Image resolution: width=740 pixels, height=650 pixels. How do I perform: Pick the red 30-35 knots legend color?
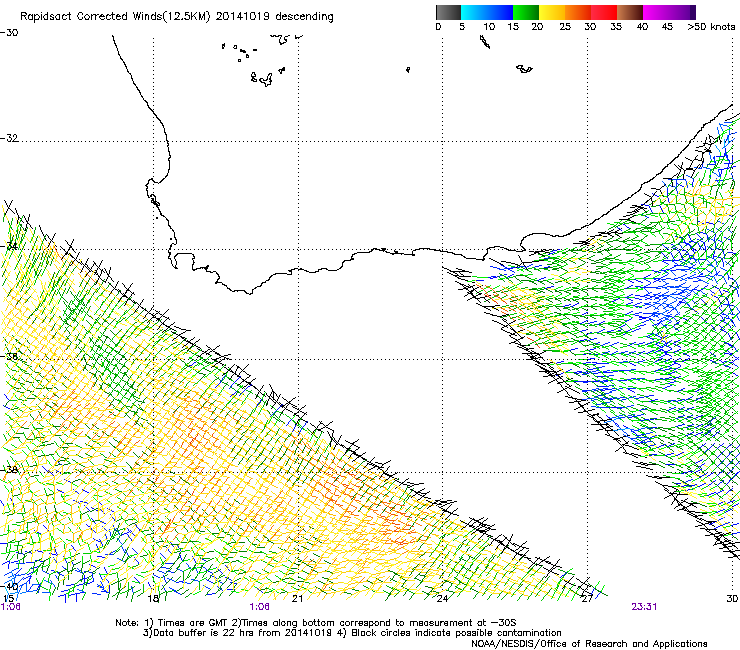pos(604,12)
